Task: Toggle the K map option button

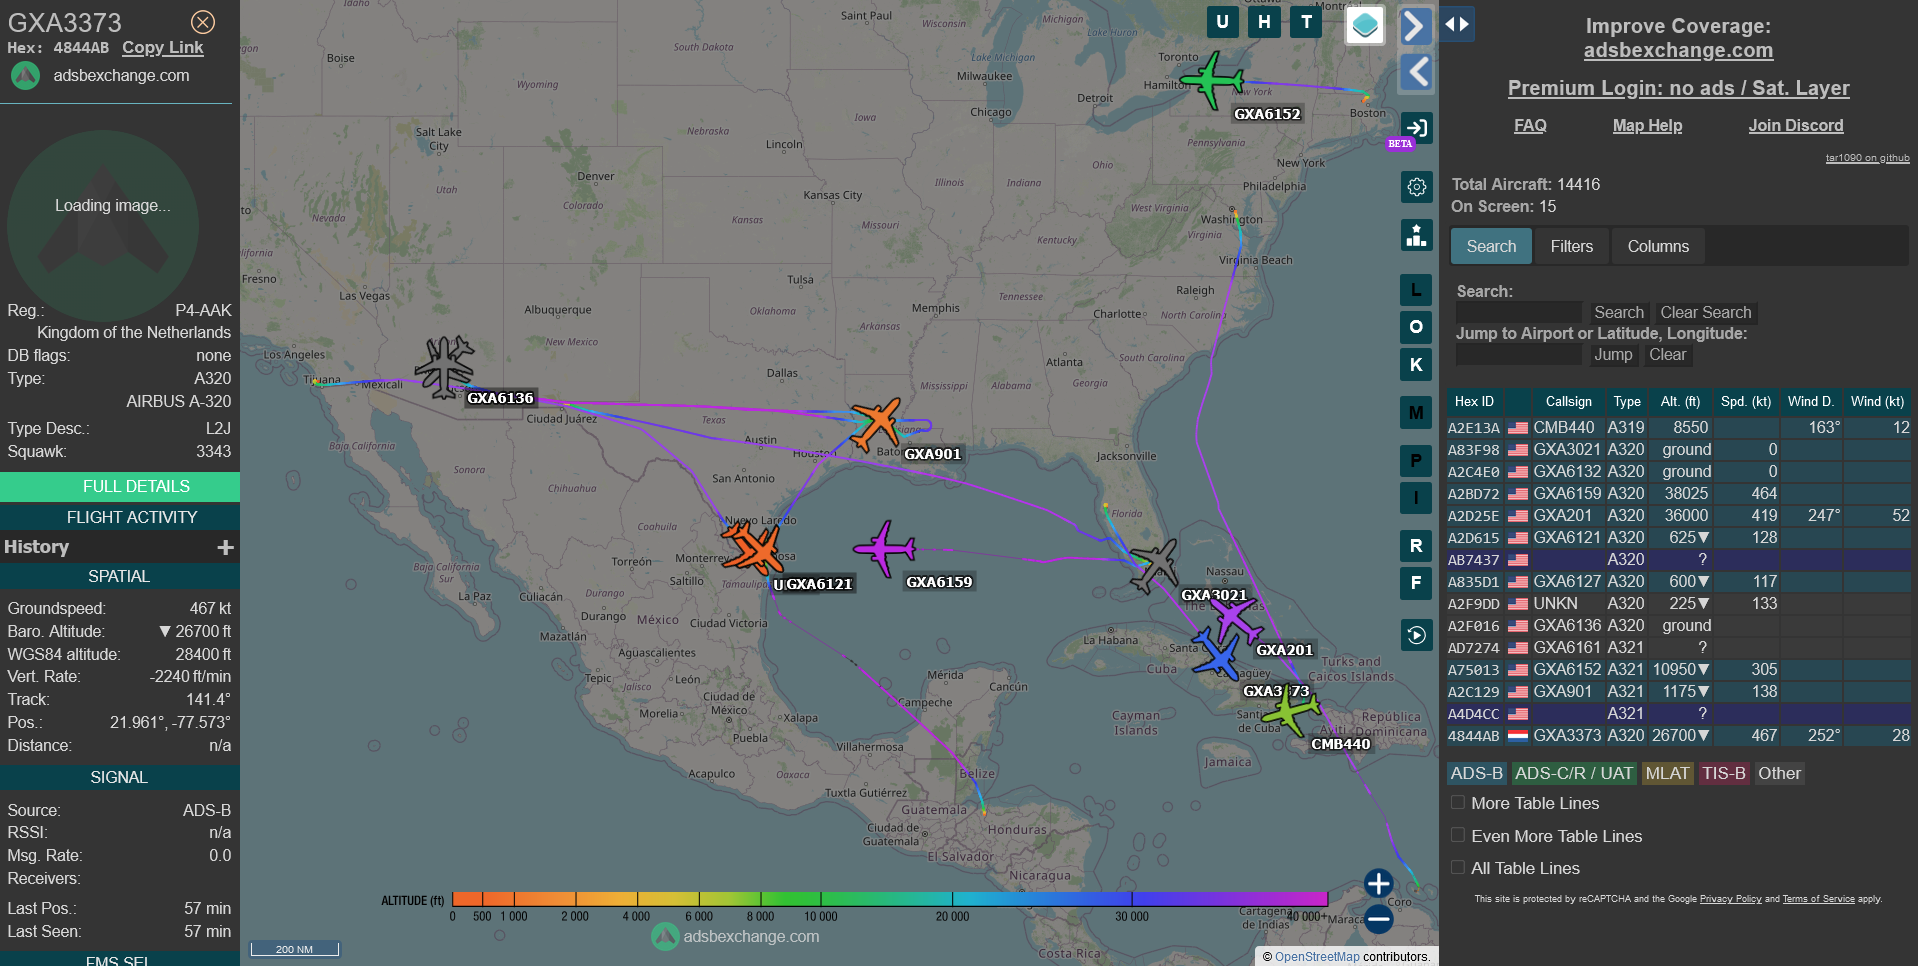Action: click(1416, 365)
